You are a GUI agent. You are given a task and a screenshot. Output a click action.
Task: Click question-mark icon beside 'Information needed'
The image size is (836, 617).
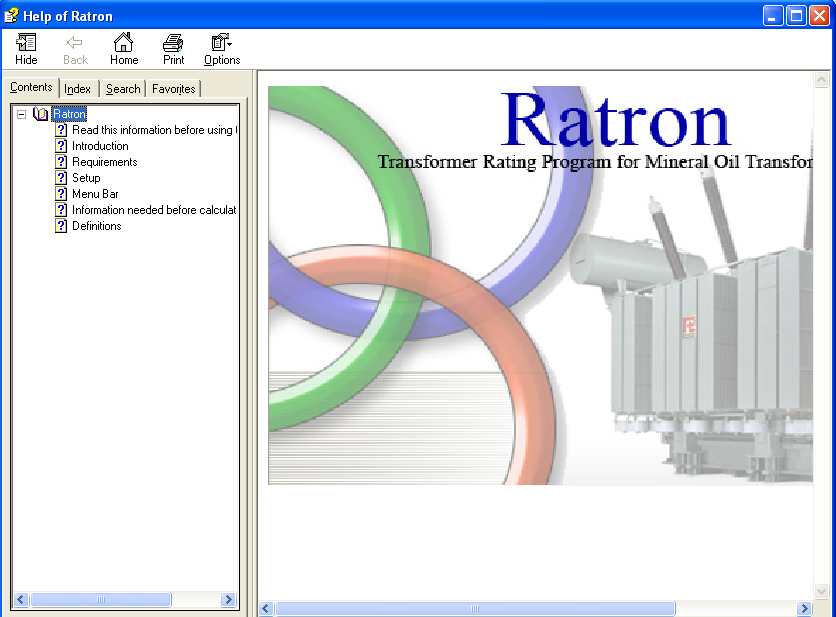(61, 210)
